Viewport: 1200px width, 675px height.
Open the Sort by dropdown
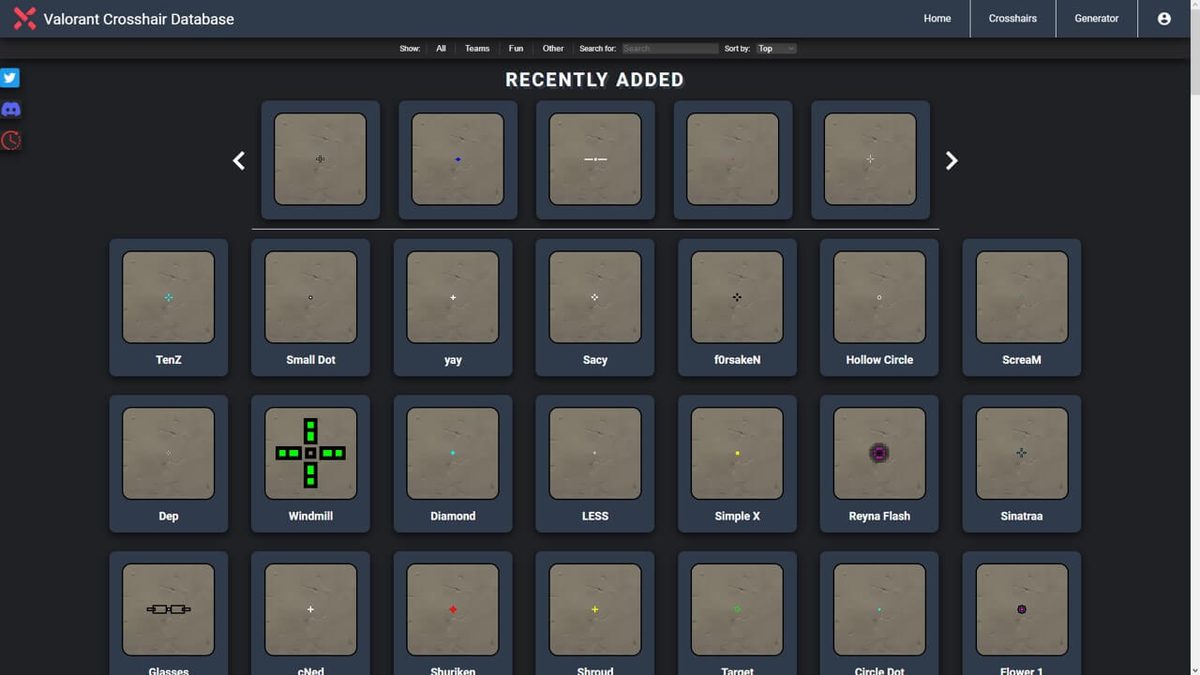pos(776,48)
